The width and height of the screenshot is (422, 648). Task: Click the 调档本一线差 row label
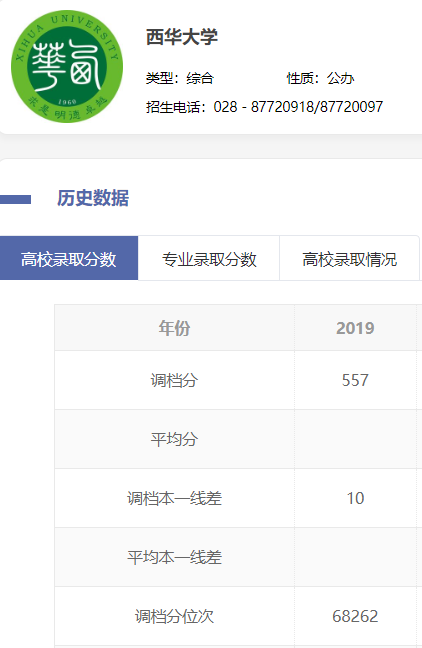point(174,498)
